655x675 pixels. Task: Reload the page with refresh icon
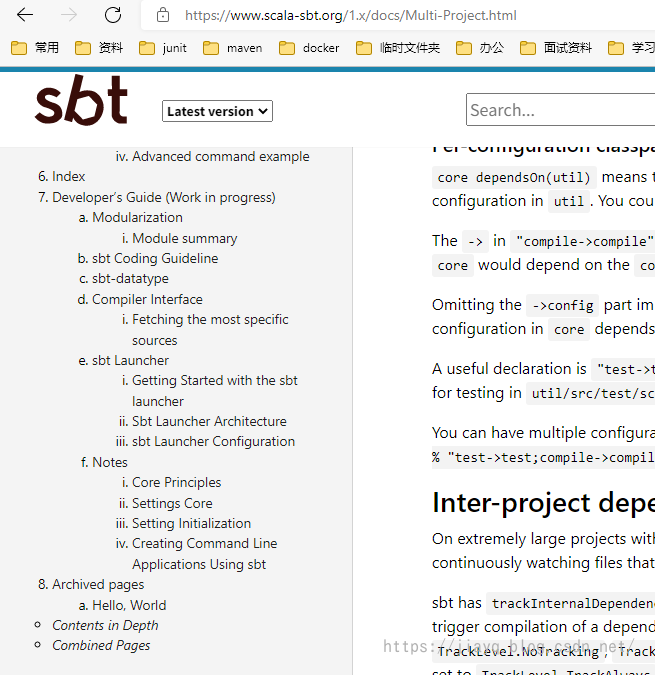(x=113, y=15)
